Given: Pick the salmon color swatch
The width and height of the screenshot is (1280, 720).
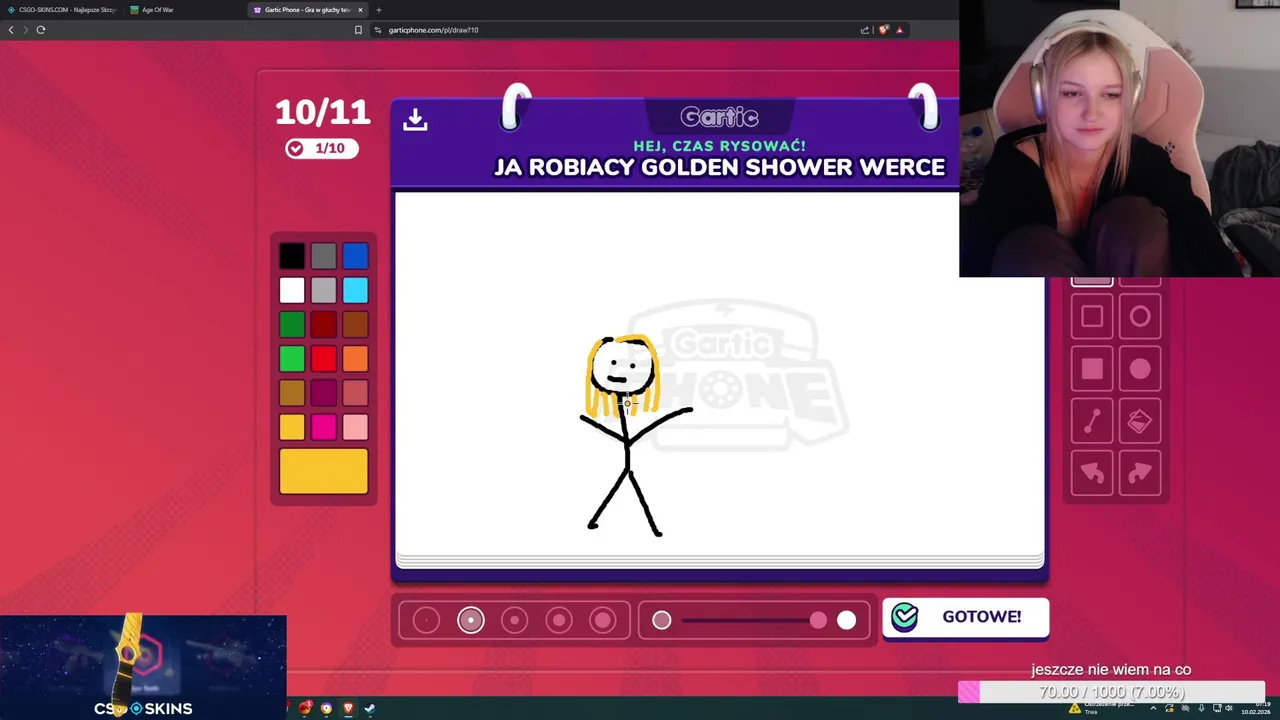Looking at the screenshot, I should click(x=355, y=393).
